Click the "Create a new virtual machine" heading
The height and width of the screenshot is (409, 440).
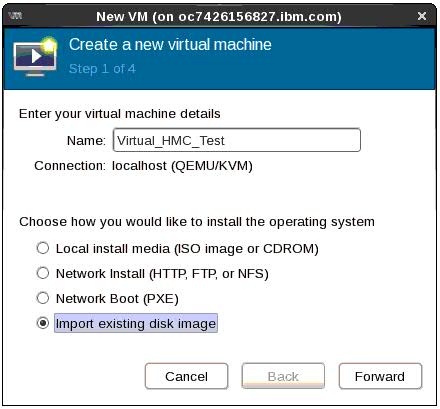(170, 44)
